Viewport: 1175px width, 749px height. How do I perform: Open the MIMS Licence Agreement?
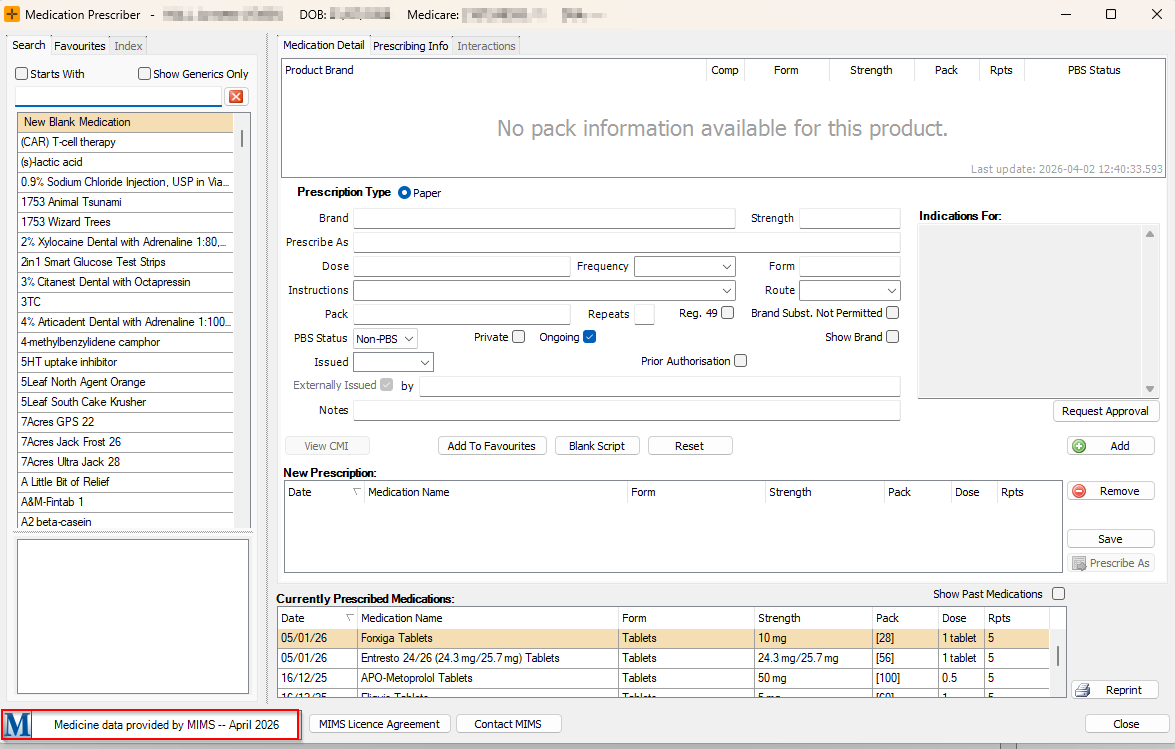coord(379,724)
